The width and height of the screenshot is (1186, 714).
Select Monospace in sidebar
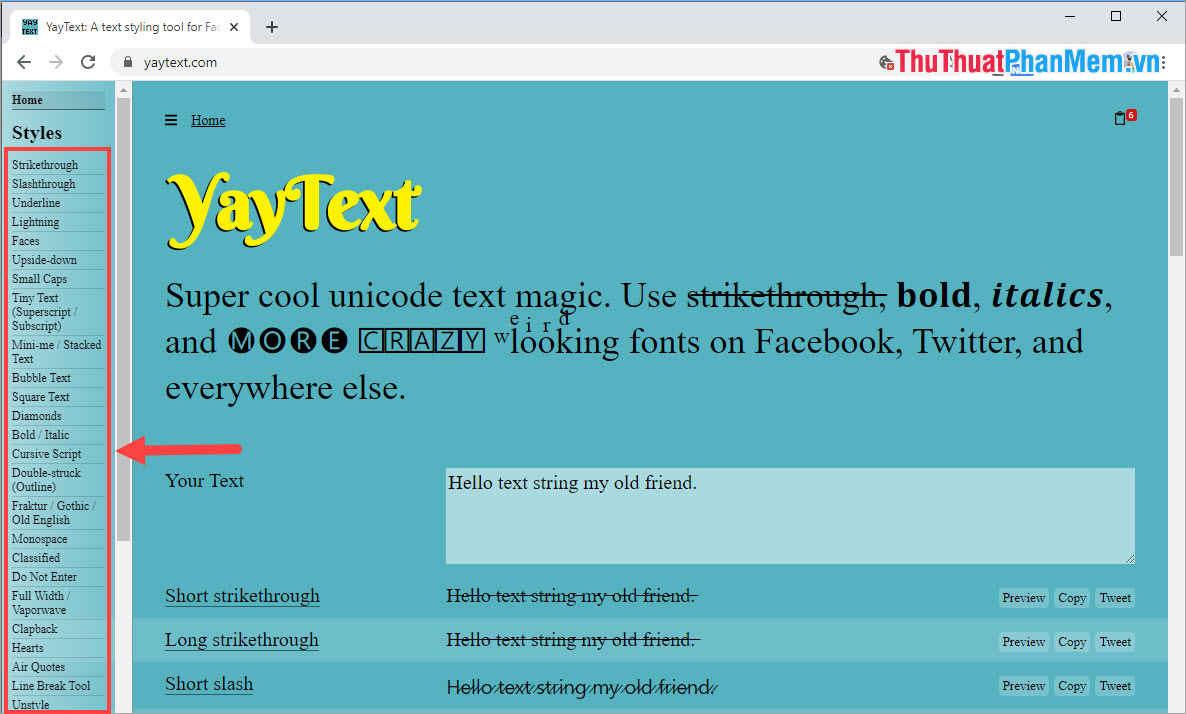click(x=39, y=539)
